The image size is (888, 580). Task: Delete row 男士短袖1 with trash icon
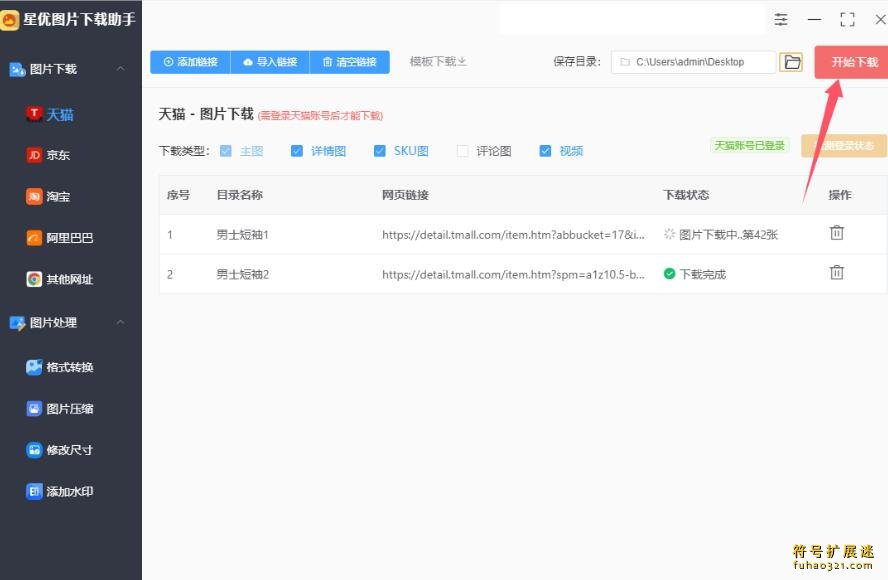836,233
